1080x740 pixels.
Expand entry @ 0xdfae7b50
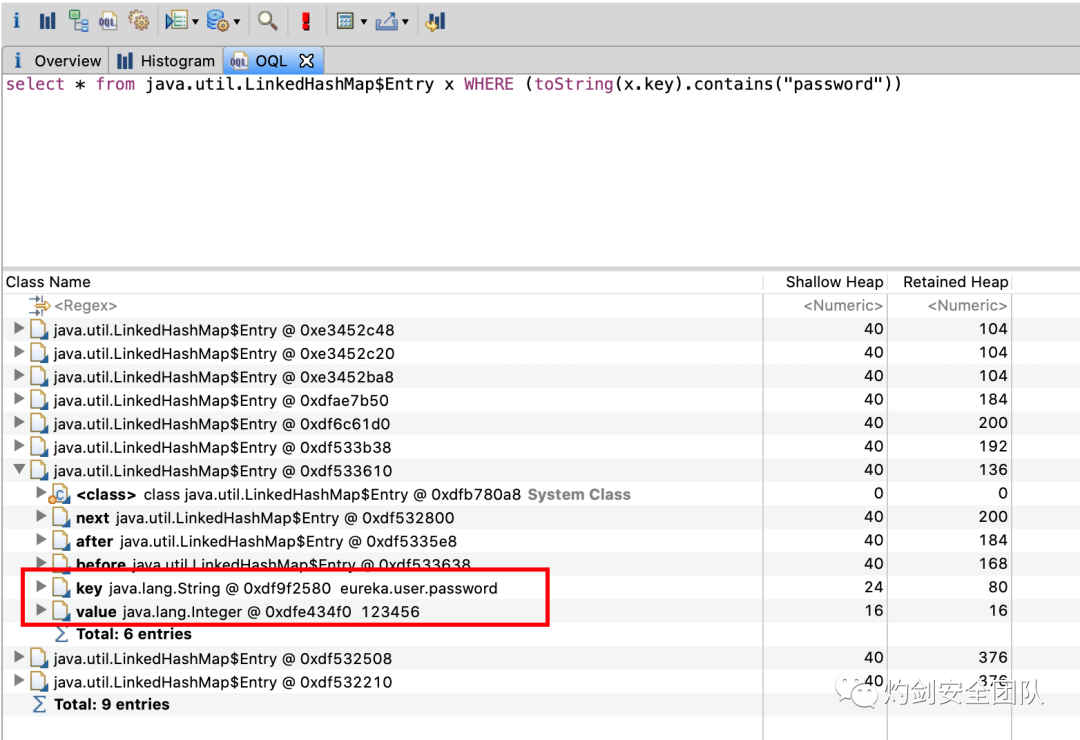click(x=19, y=399)
